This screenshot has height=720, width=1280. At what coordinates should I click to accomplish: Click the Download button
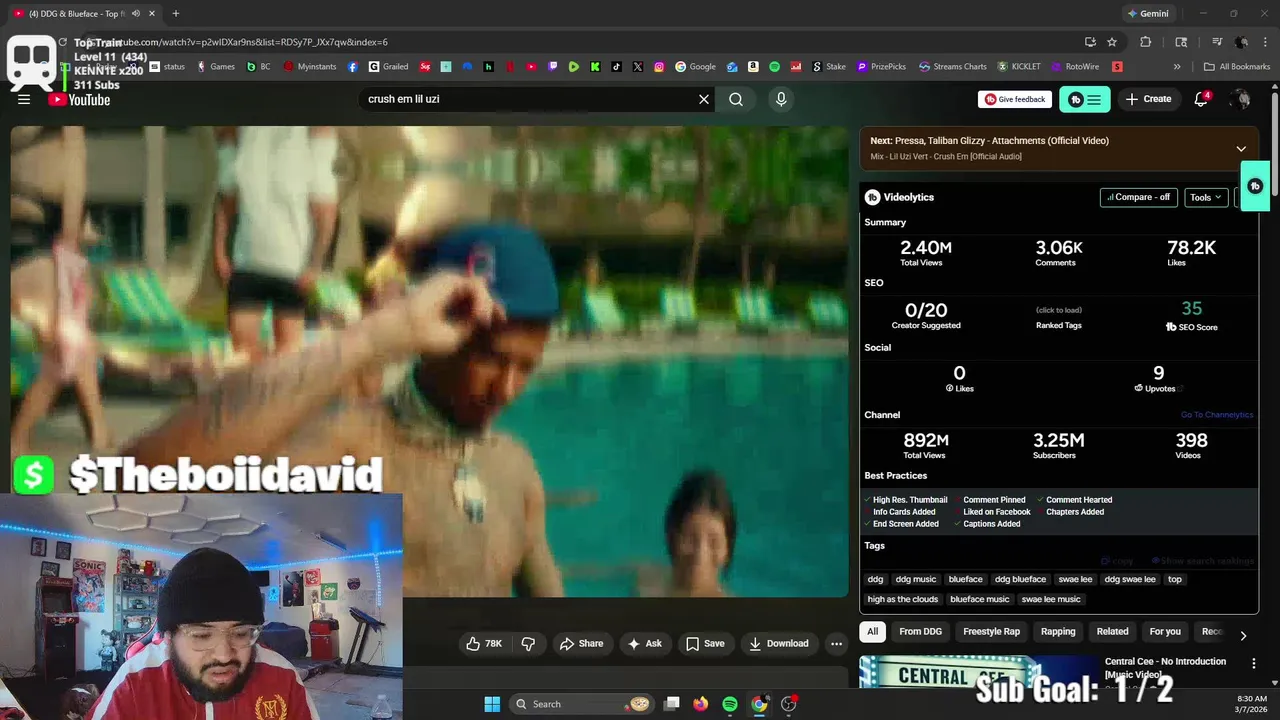[x=778, y=644]
